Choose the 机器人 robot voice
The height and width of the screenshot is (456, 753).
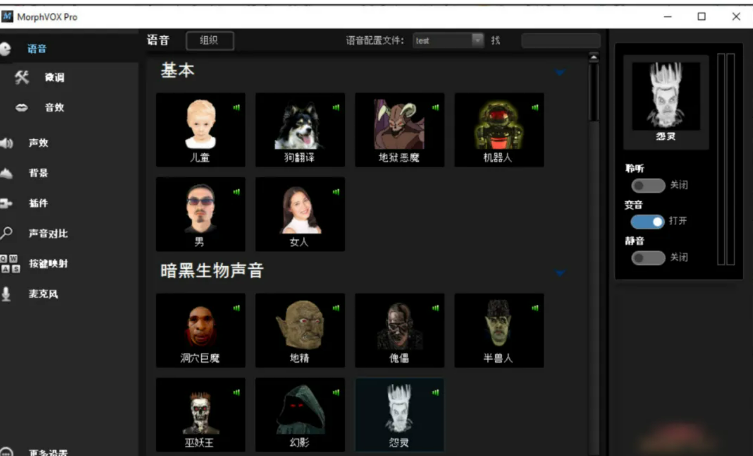[x=499, y=130]
